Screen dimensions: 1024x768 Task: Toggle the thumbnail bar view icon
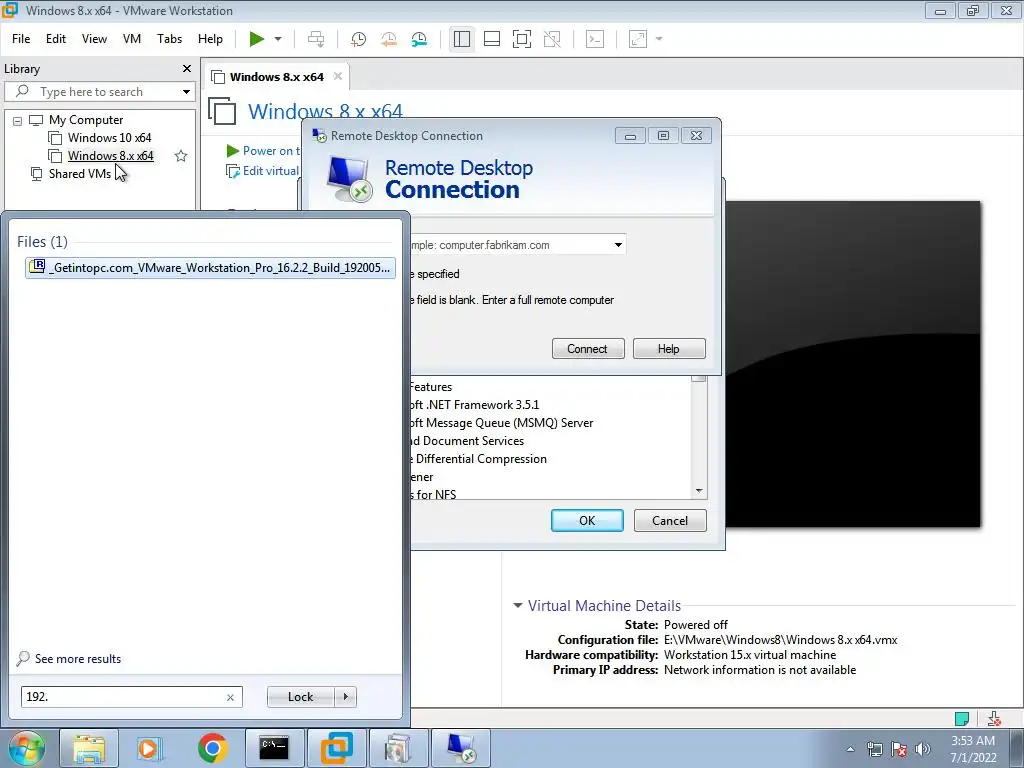(x=492, y=39)
